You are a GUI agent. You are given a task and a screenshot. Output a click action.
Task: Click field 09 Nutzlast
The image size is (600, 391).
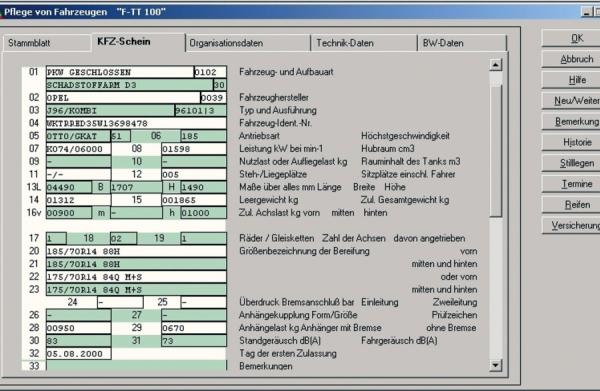[78, 162]
